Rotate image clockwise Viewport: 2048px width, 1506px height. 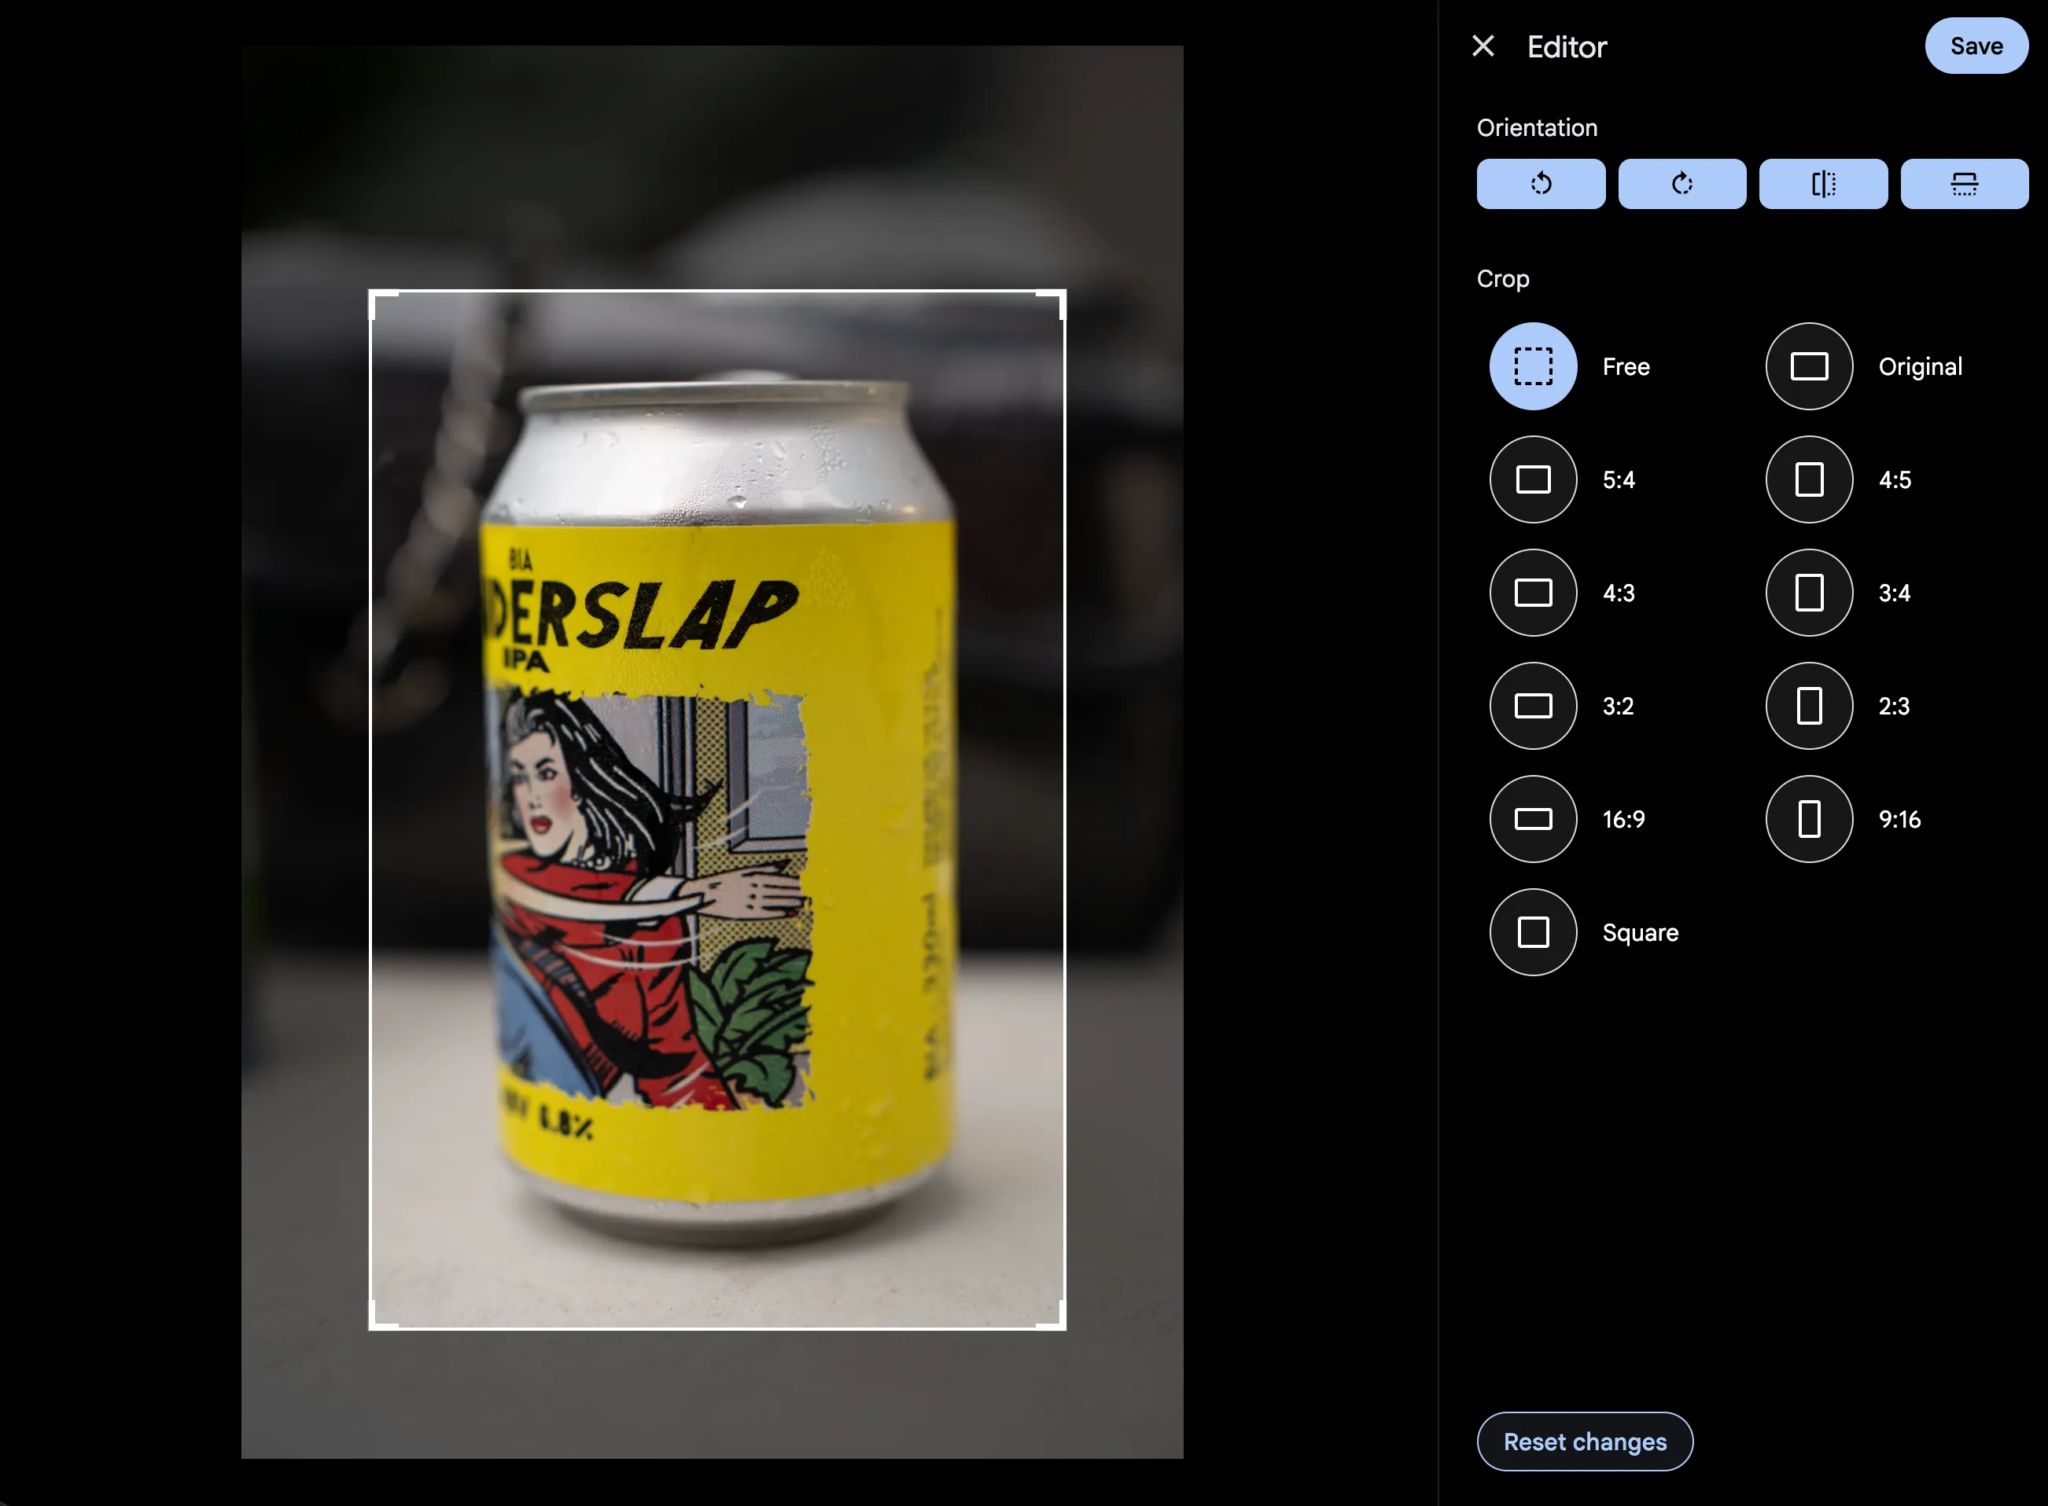click(1681, 183)
